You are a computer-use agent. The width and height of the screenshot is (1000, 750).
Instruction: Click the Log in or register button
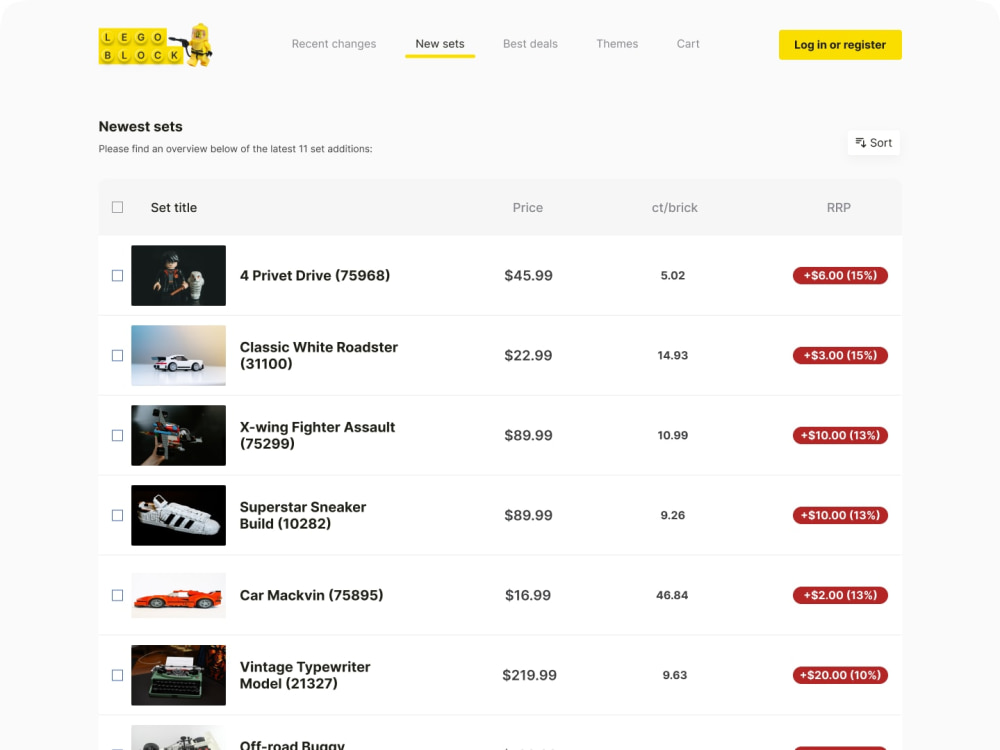pos(840,45)
